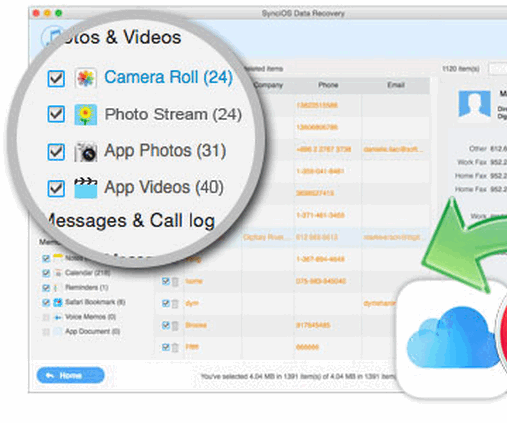Image resolution: width=507 pixels, height=423 pixels.
Task: Click the SynciOS Data Recovery window title
Action: 303,13
